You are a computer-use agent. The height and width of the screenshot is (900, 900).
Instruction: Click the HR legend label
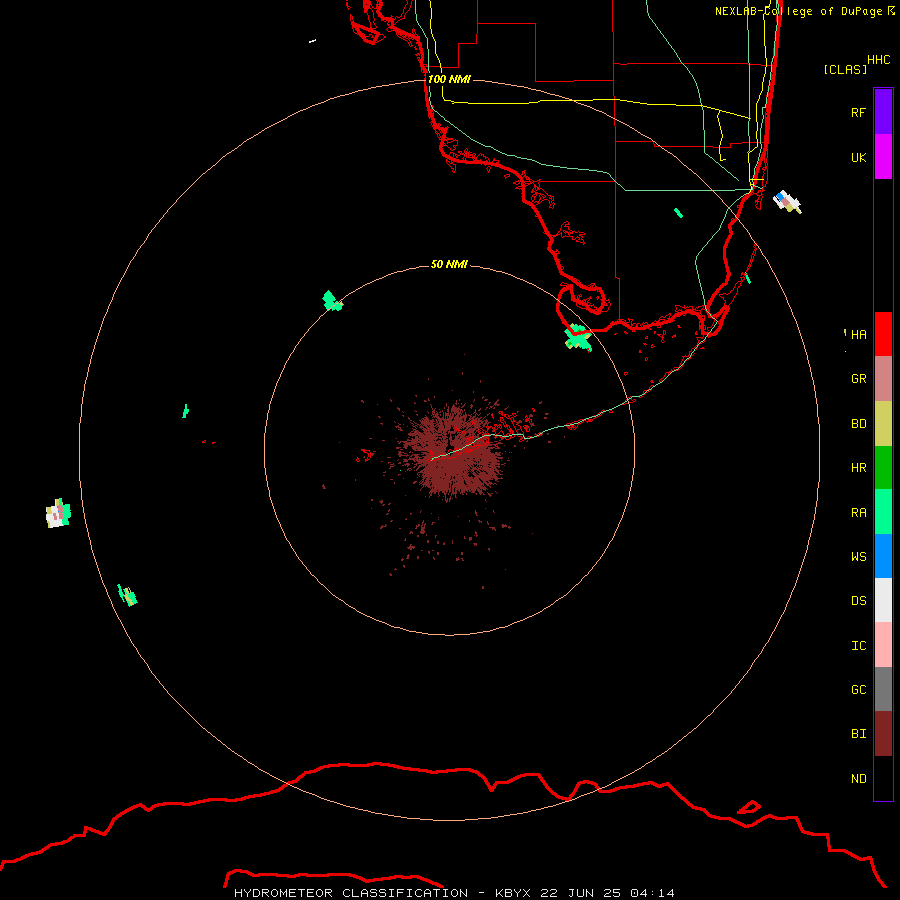858,468
